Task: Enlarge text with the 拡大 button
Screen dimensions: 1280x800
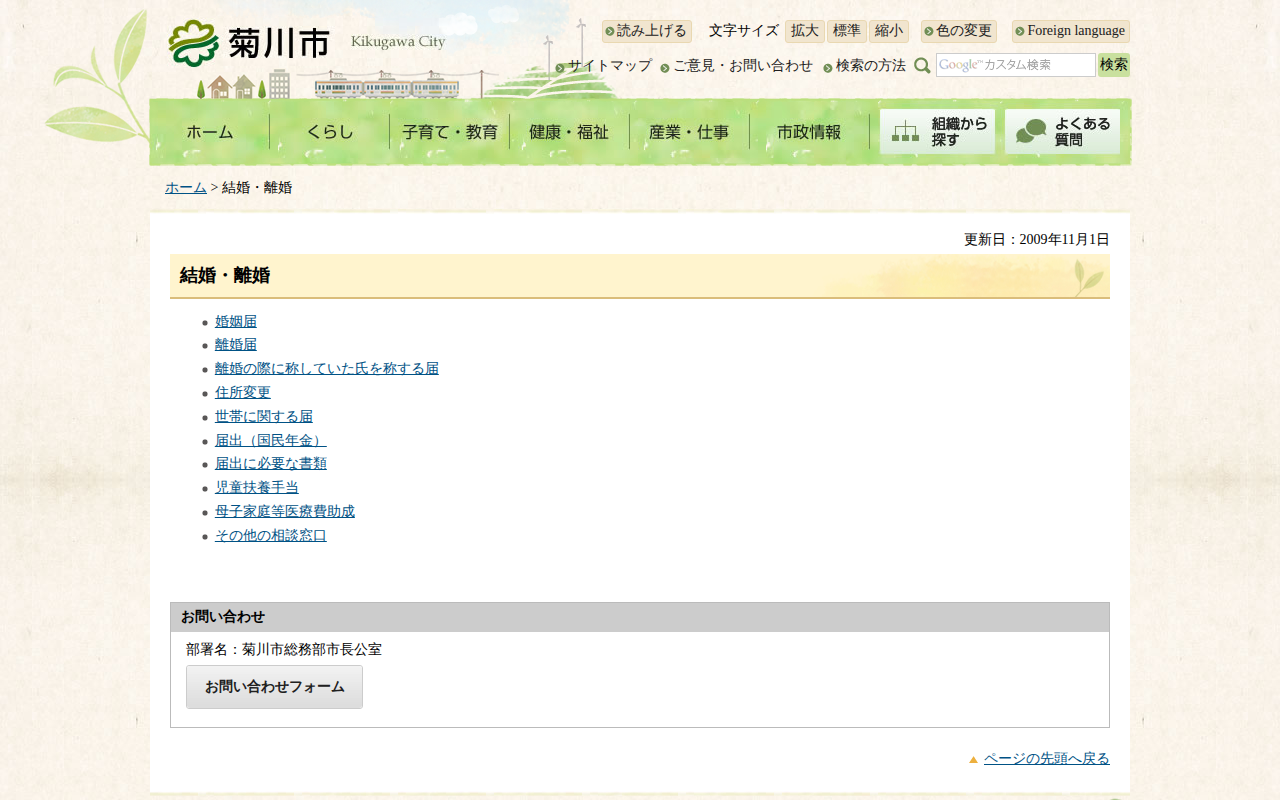Action: click(x=804, y=31)
